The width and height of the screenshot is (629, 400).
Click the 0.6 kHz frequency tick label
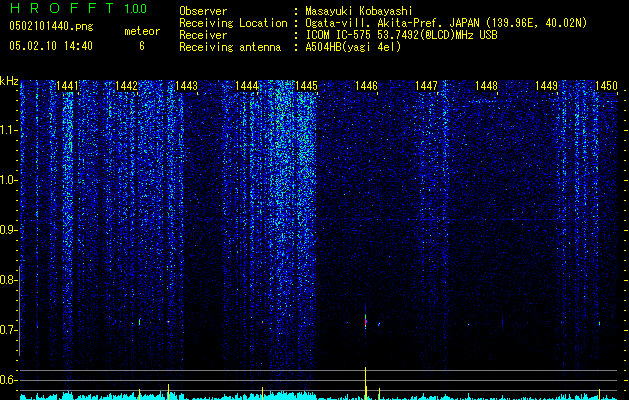[x=7, y=380]
